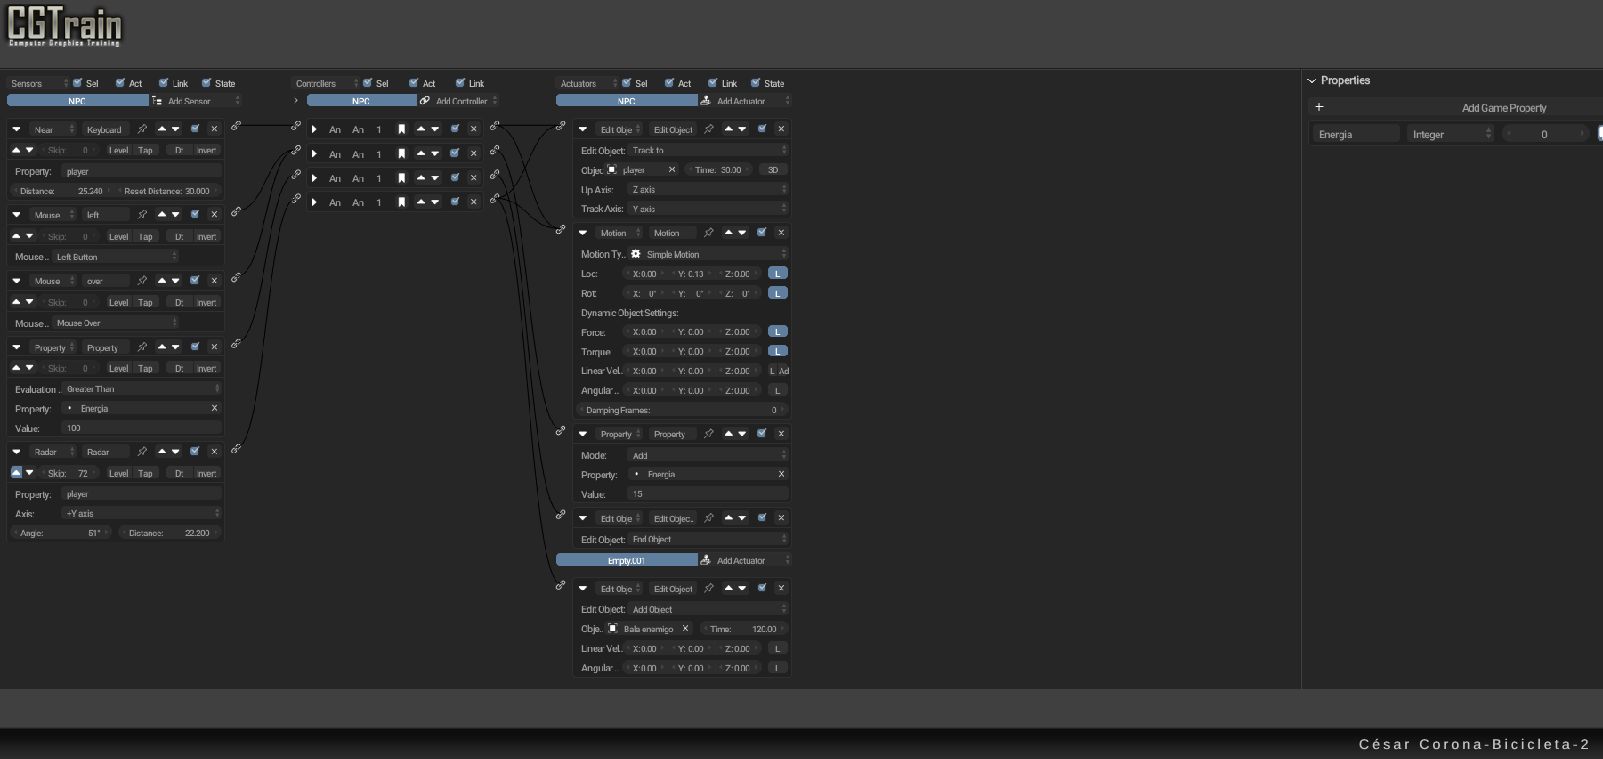The height and width of the screenshot is (759, 1603).
Task: Click the Near sensor's link socket
Action: 236,126
